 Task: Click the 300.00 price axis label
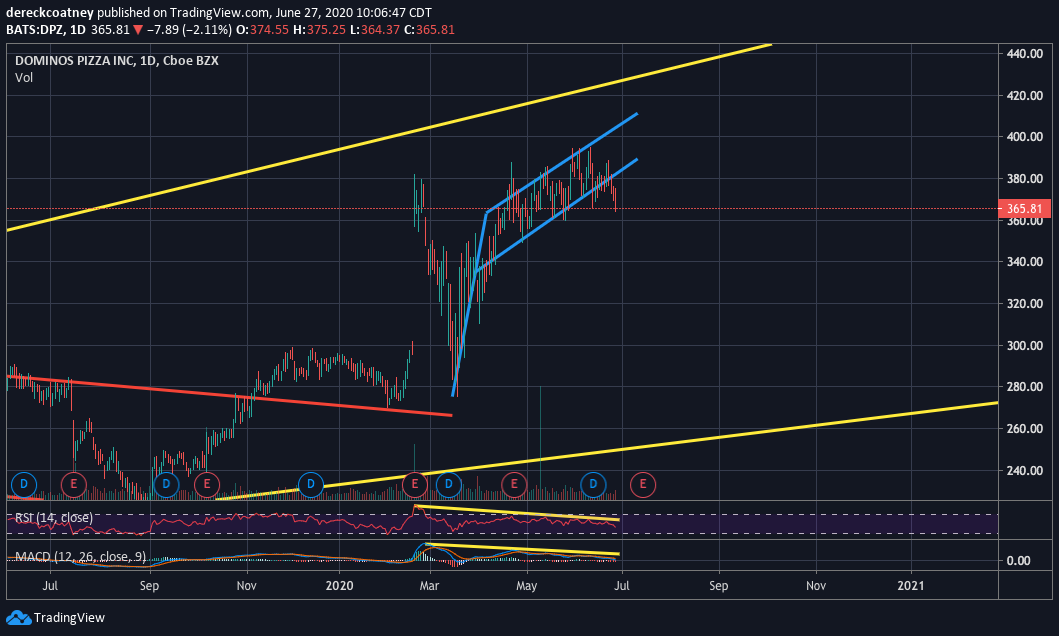click(x=1025, y=346)
